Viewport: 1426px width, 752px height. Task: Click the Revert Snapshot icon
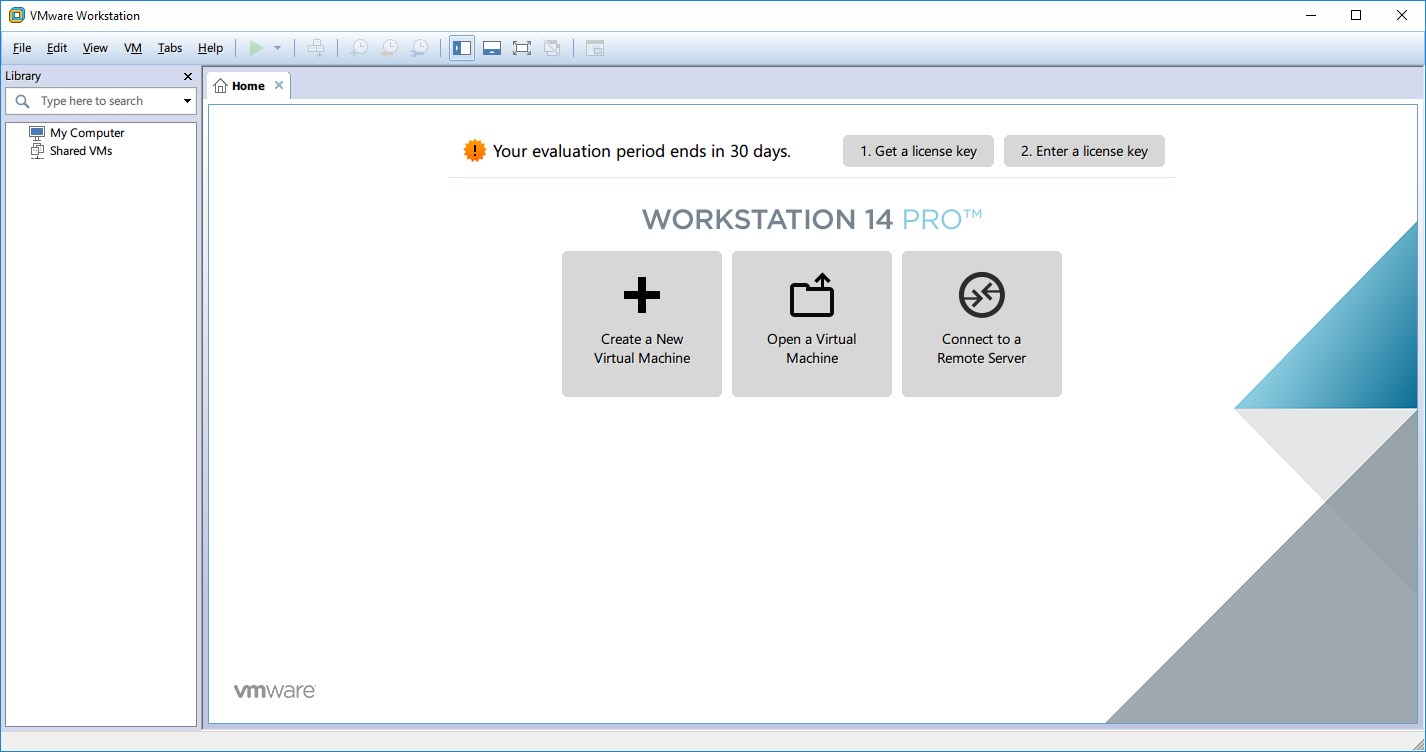coord(389,47)
